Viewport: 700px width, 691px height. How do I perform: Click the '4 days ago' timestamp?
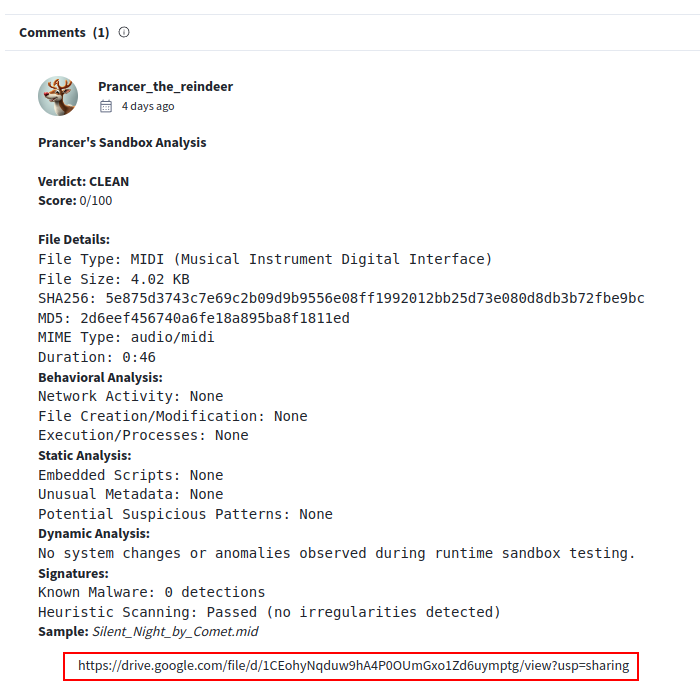coord(148,106)
